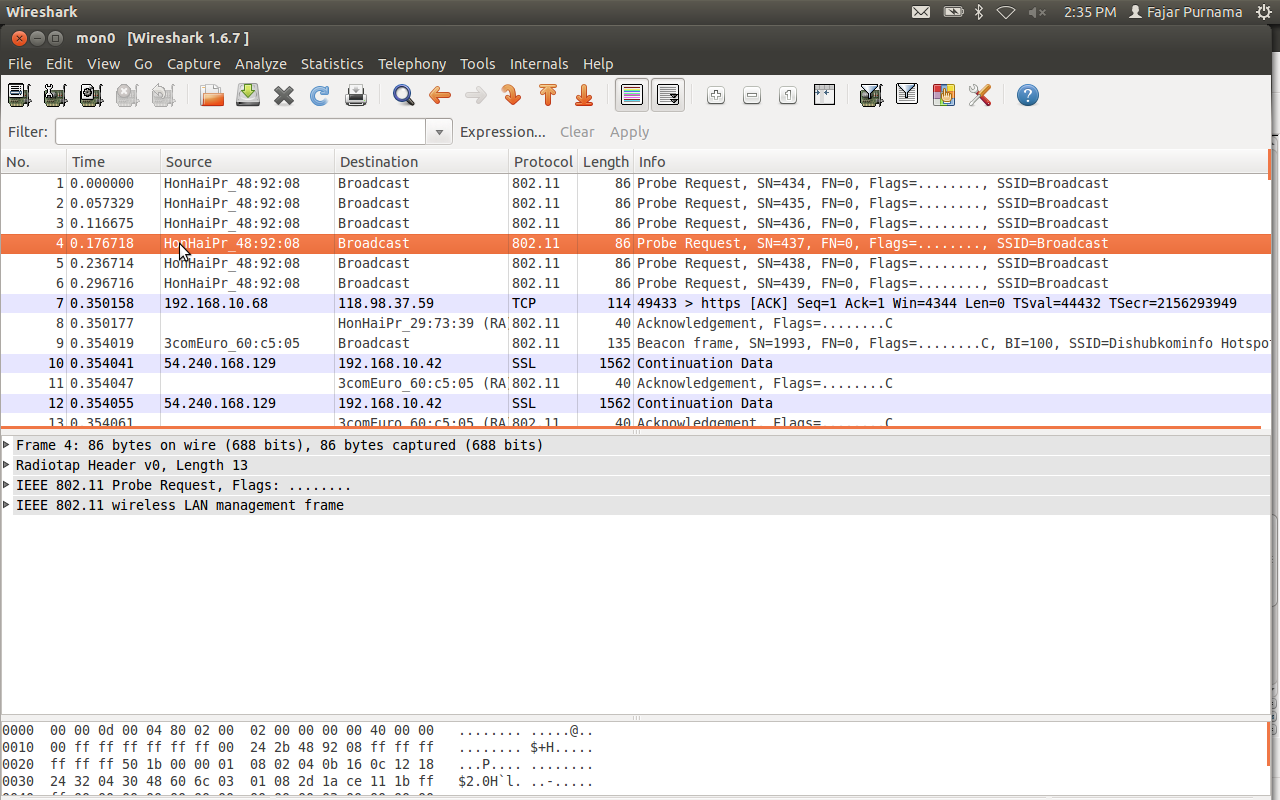Select Beacon frame packet 9
The image size is (1280, 800).
(636, 343)
